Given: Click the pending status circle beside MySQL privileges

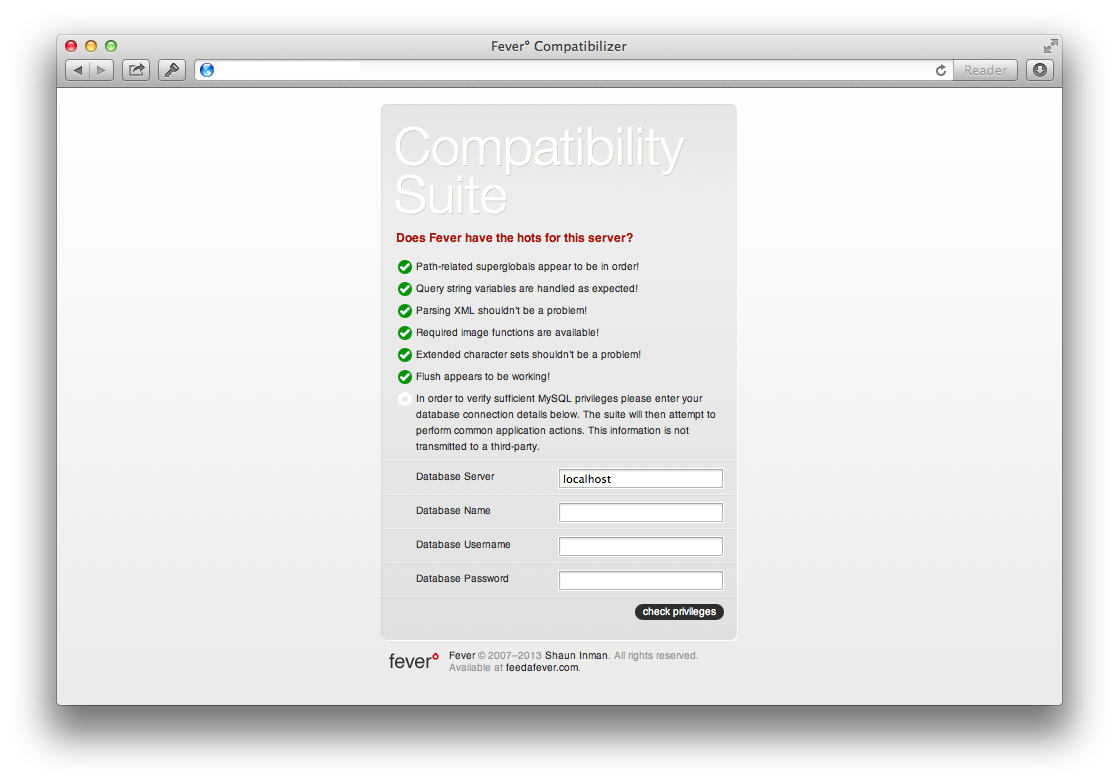Looking at the screenshot, I should pos(405,399).
